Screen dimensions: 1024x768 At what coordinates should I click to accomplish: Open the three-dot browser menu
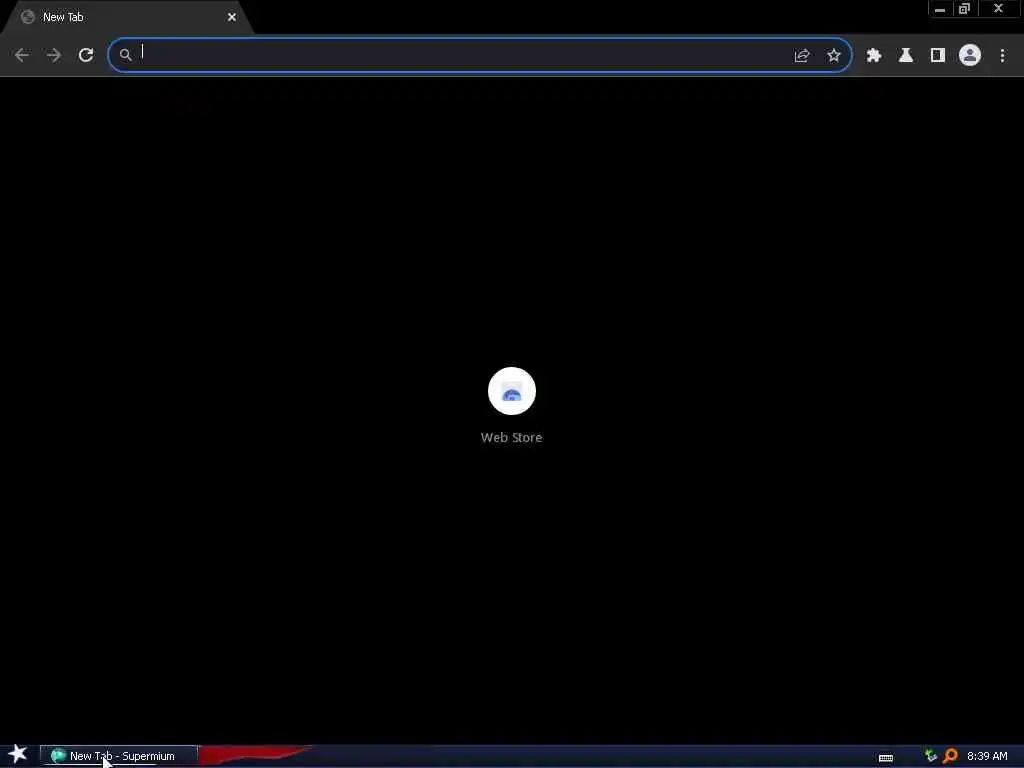1002,55
